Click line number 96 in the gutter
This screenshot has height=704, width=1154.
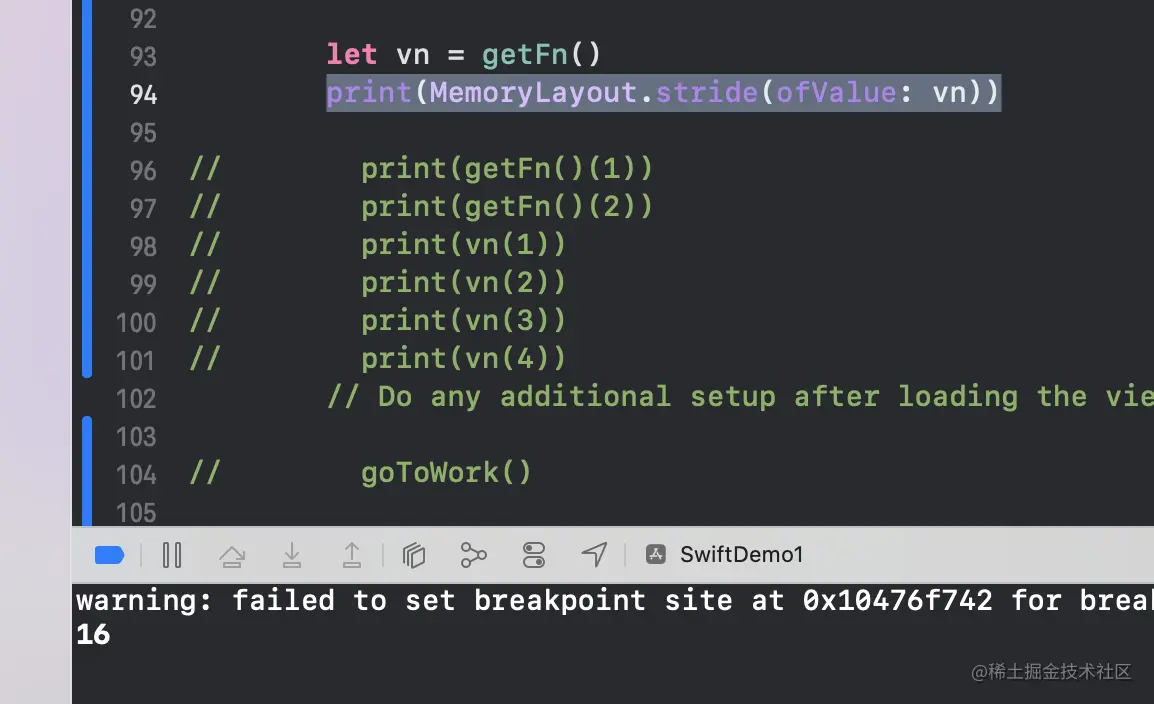click(x=144, y=171)
